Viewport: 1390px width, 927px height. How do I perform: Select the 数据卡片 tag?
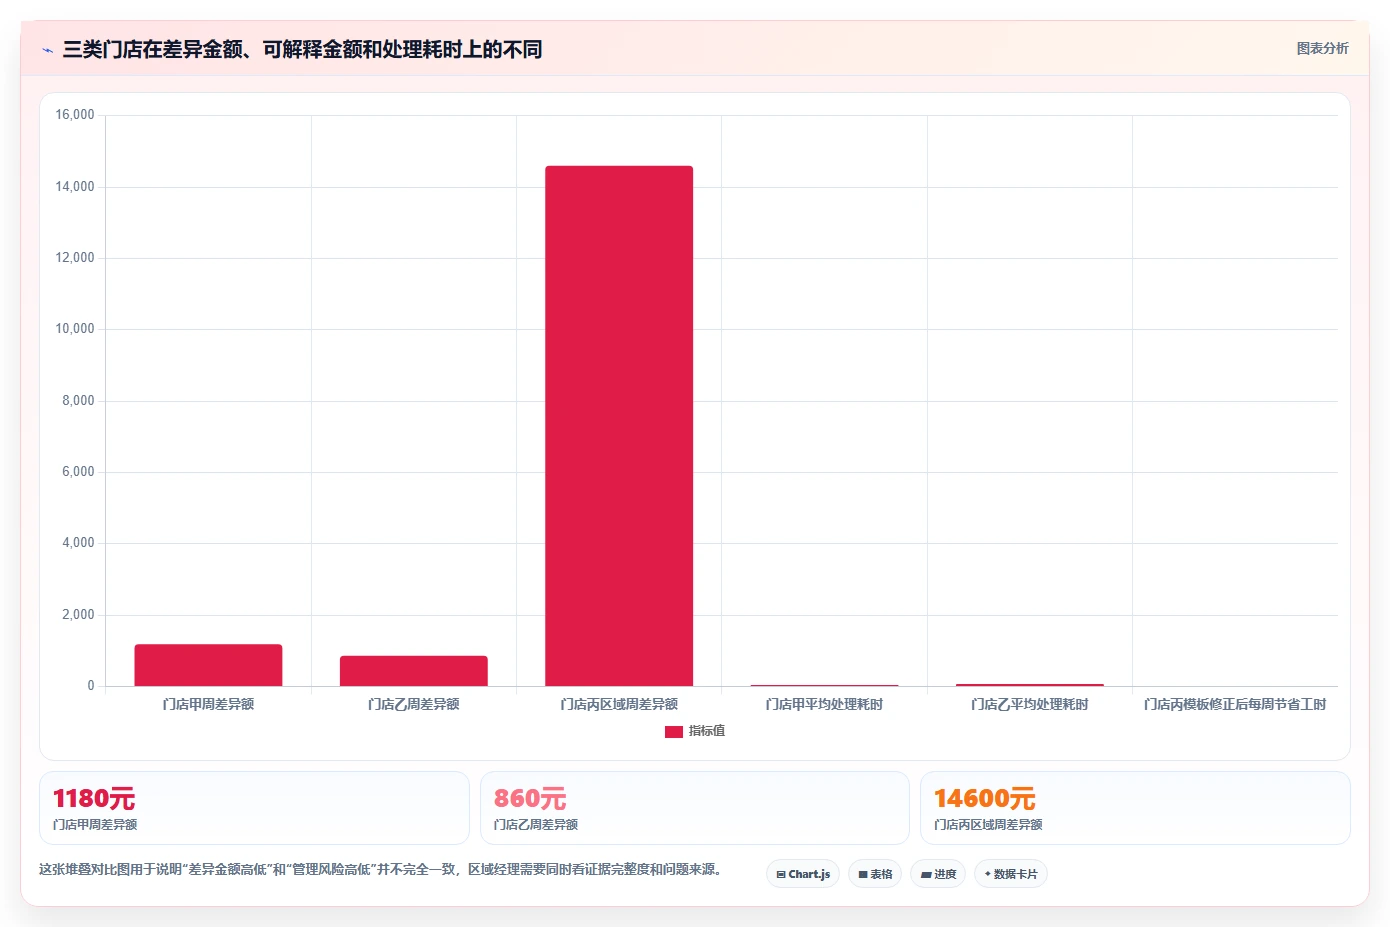[x=1011, y=874]
